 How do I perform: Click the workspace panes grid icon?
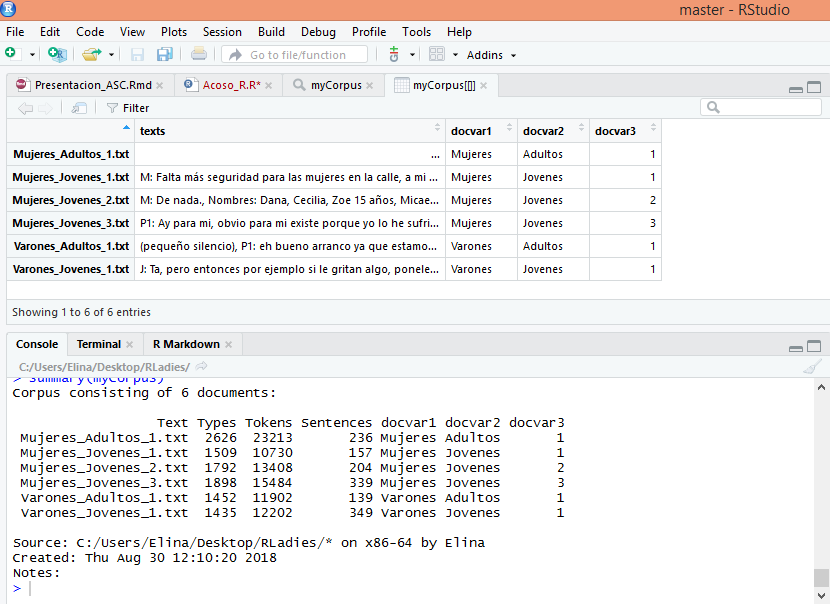[x=437, y=54]
